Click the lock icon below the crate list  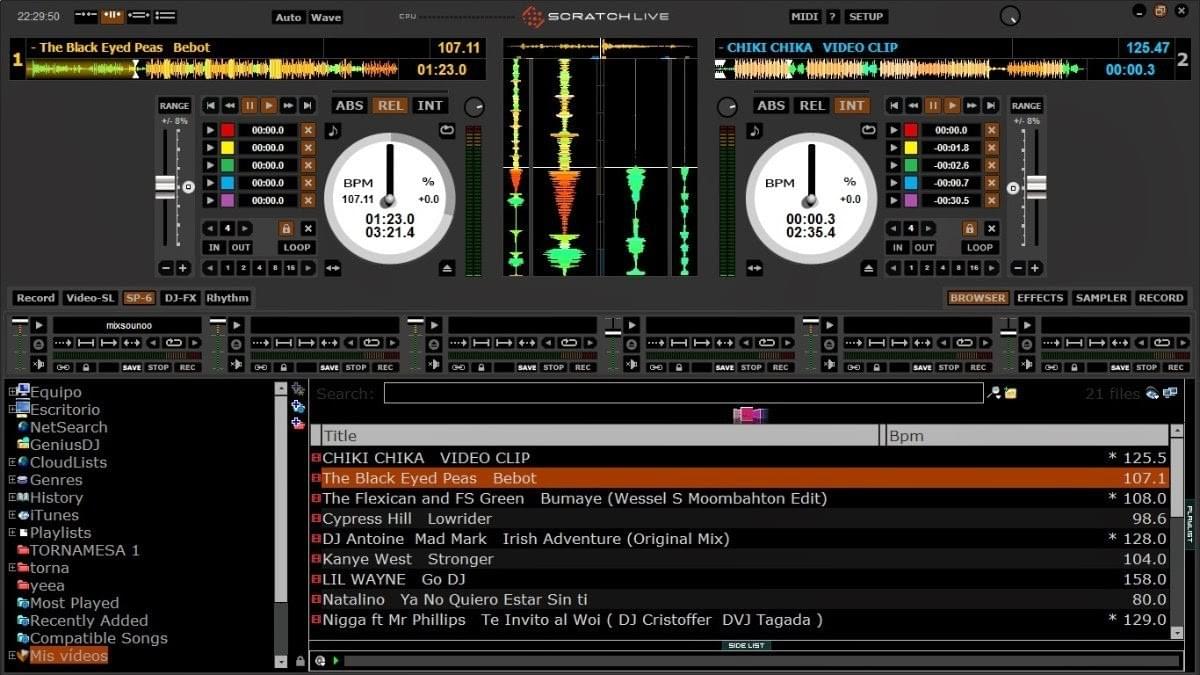[299, 660]
